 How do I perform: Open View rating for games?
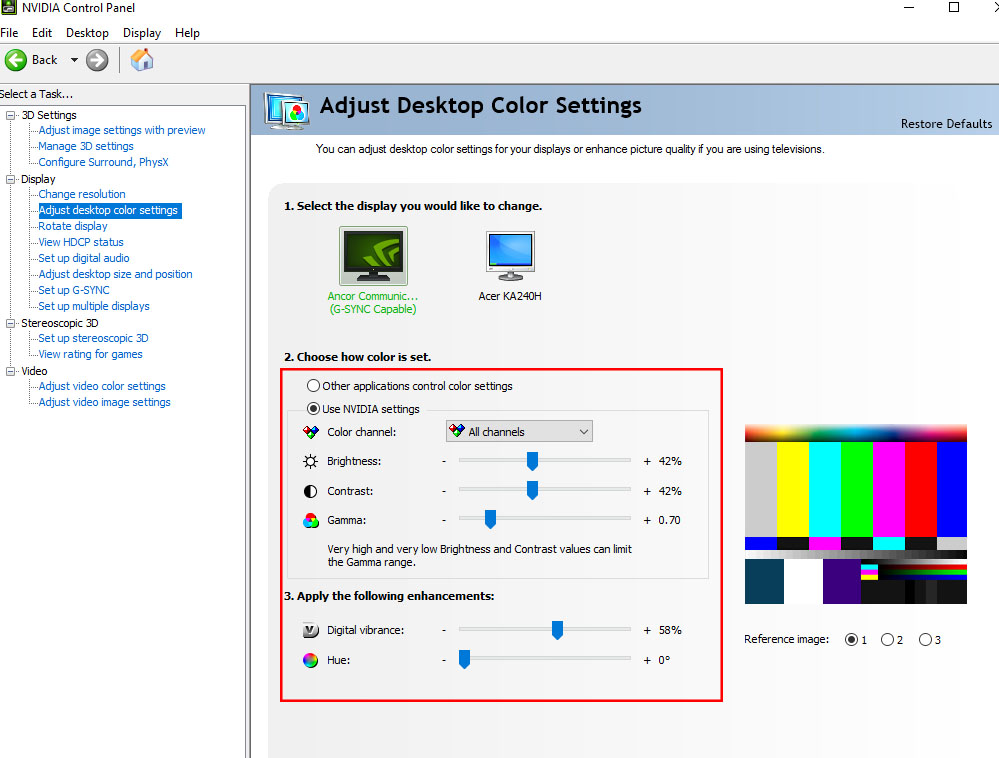(90, 354)
